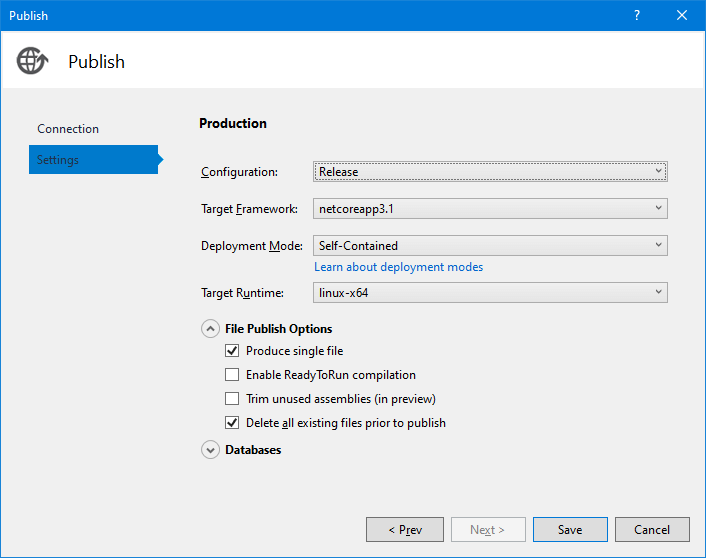Uncheck Produce single file

[x=232, y=350]
